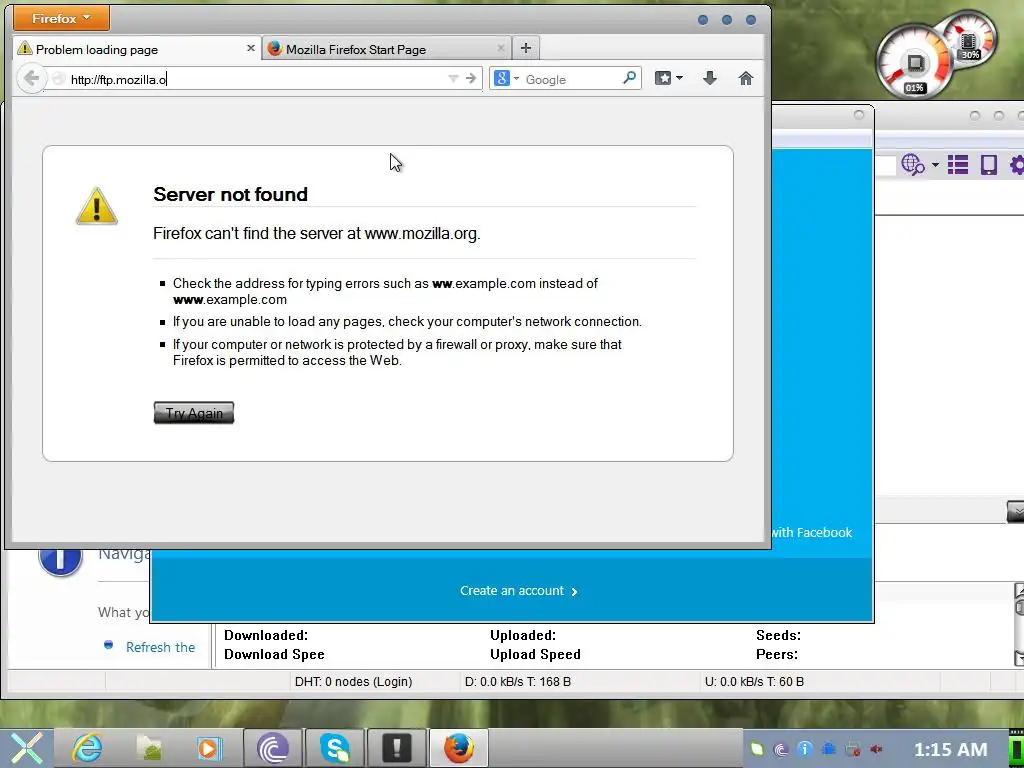Click Create an account in Skype window
1024x768 pixels.
click(519, 590)
